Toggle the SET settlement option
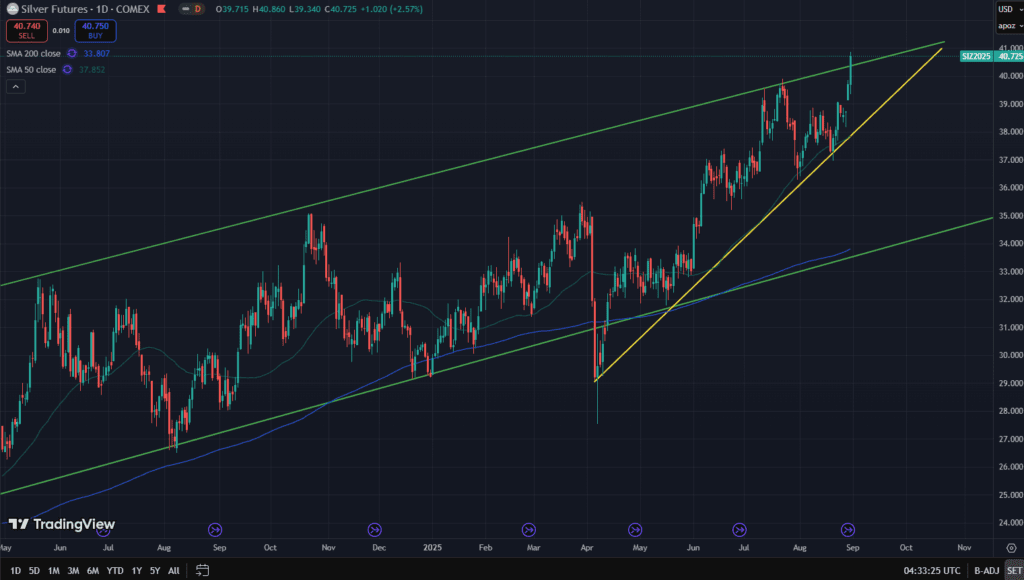1024x580 pixels. coord(1014,570)
